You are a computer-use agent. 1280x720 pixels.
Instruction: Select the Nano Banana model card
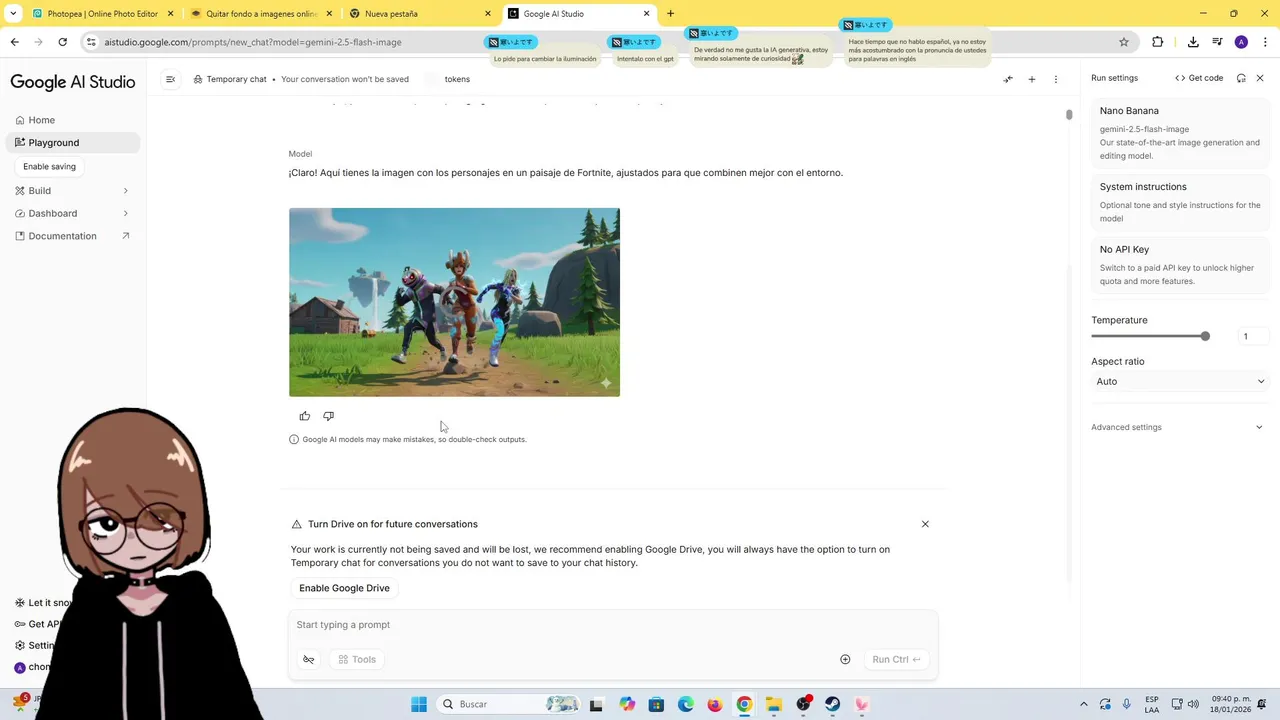pyautogui.click(x=1180, y=133)
